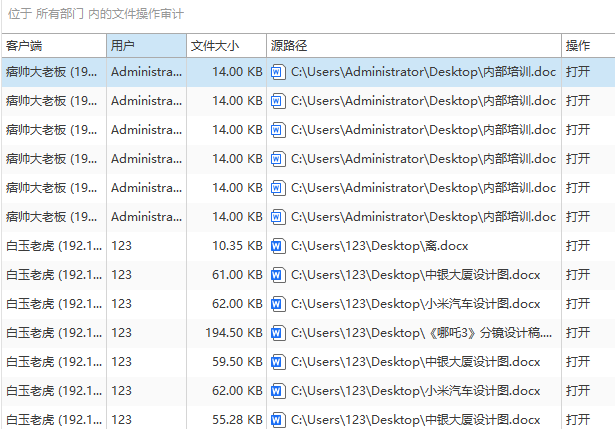Click Word icon in the 59.50 KB row
This screenshot has height=429, width=615.
277,362
